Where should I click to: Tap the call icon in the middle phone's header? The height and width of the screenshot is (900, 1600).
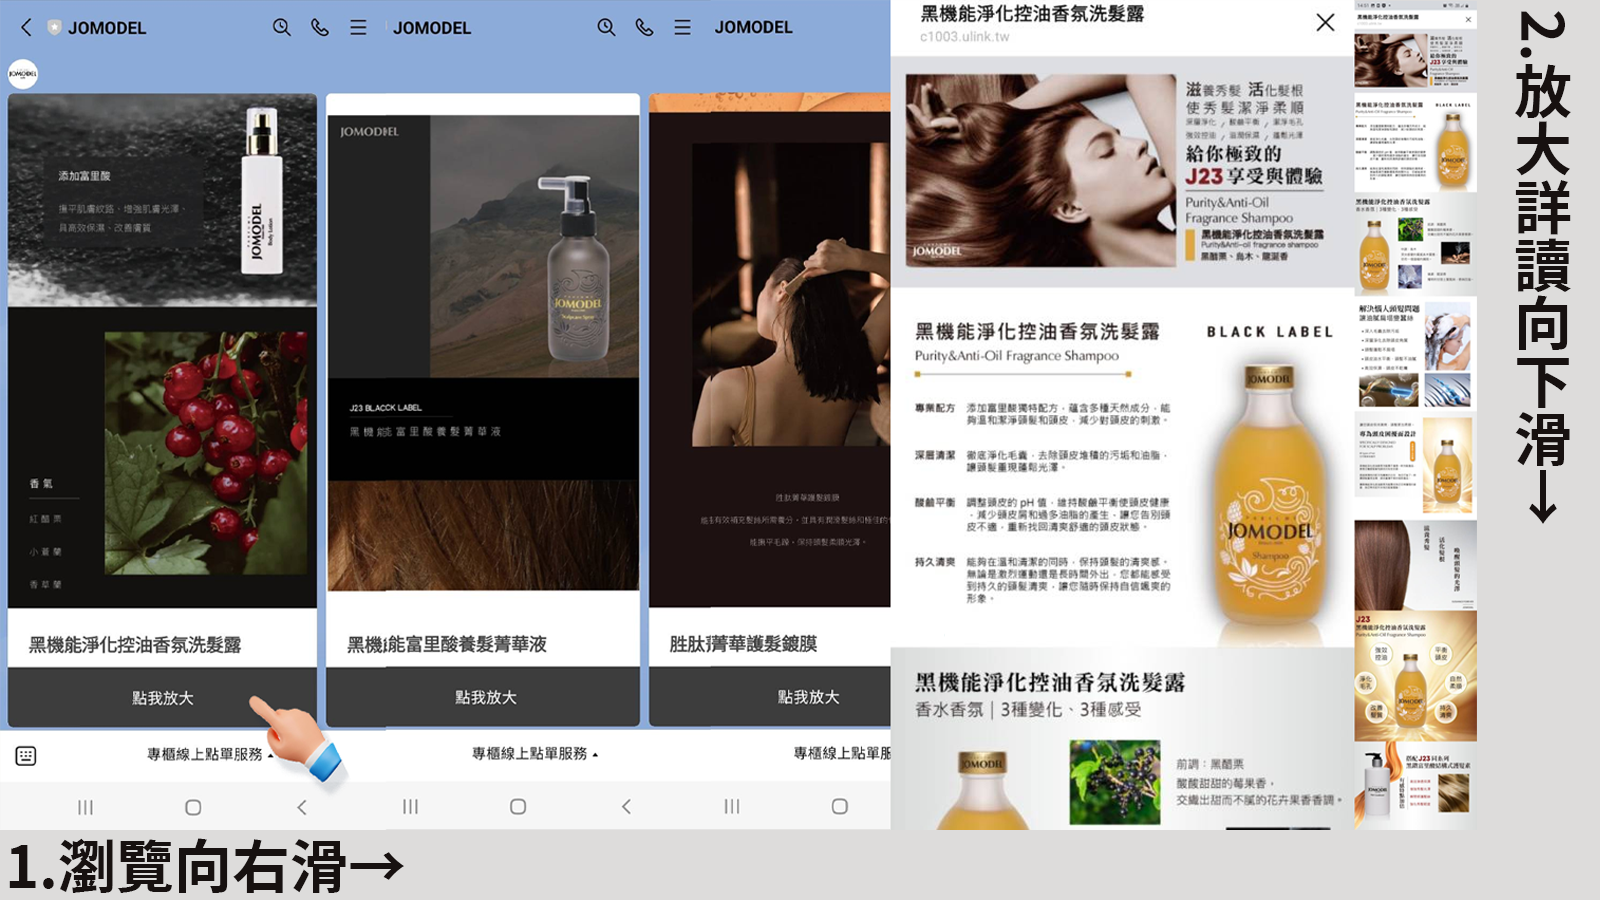point(644,28)
